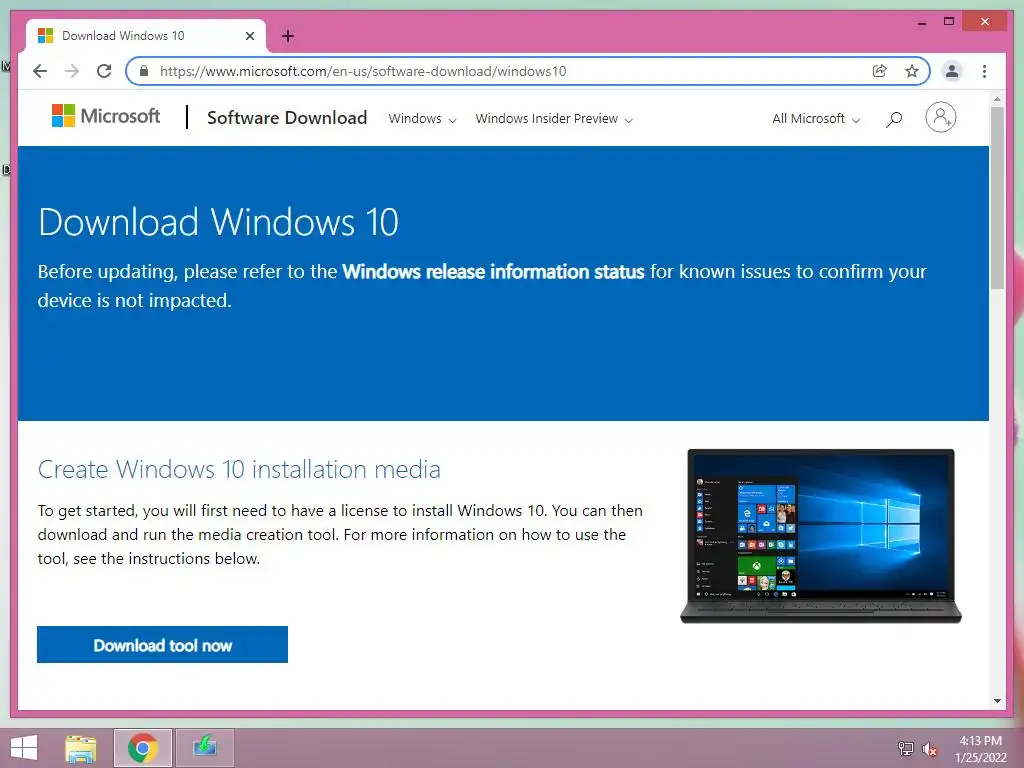The height and width of the screenshot is (768, 1024).
Task: Click the installer icon in the taskbar
Action: click(x=205, y=748)
